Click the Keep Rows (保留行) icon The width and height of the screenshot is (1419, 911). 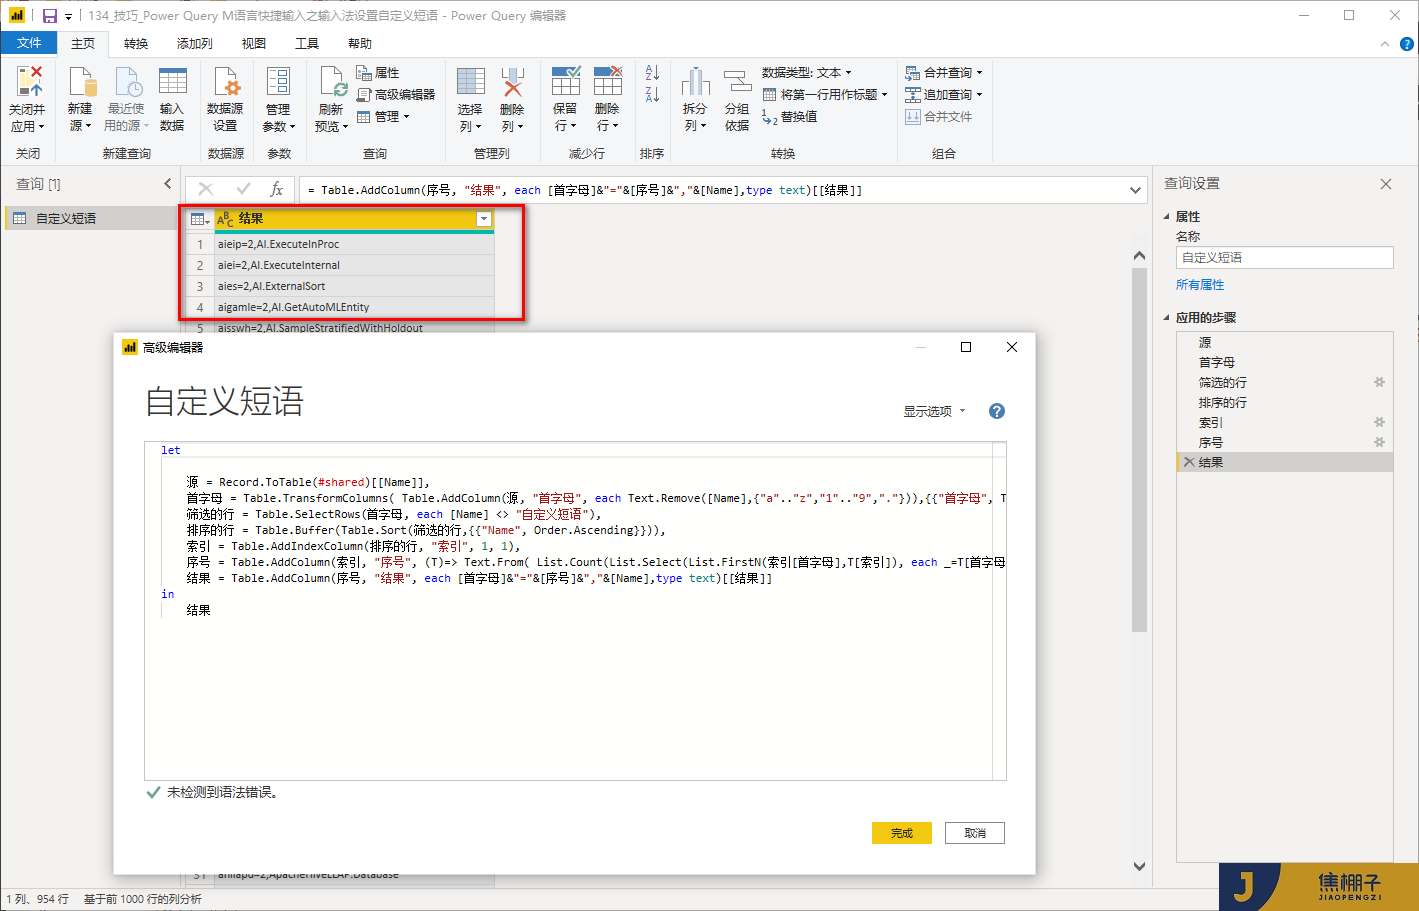point(565,82)
